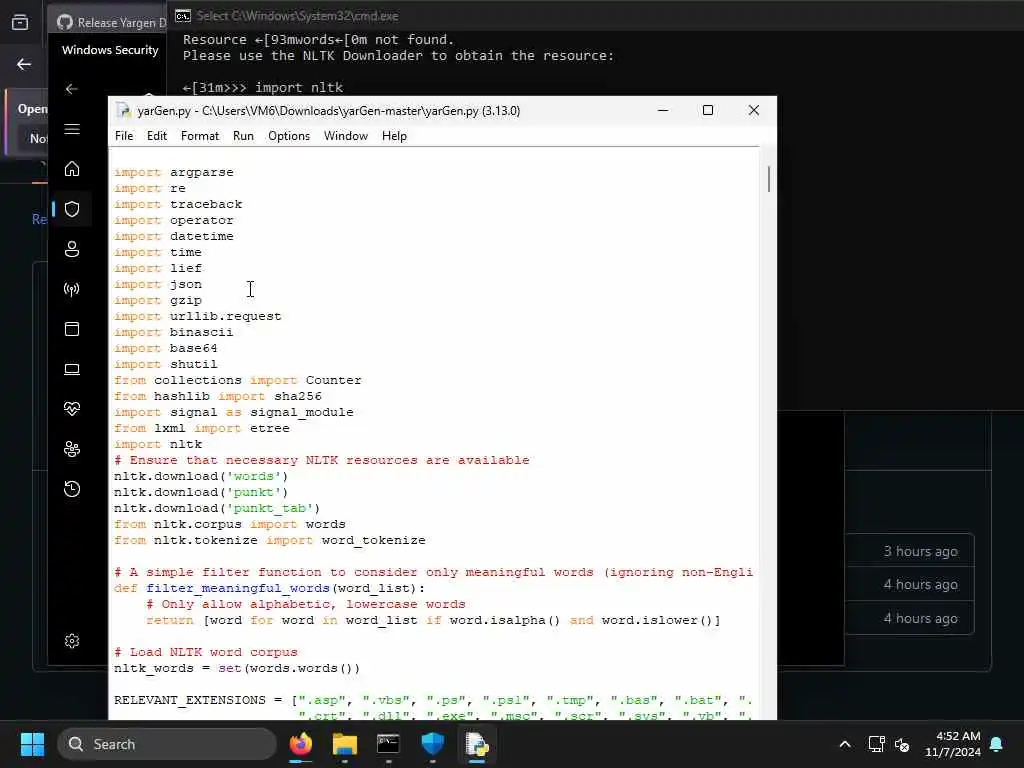The width and height of the screenshot is (1024, 768).
Task: Click line "nltk.download('words')"
Action: (x=201, y=476)
